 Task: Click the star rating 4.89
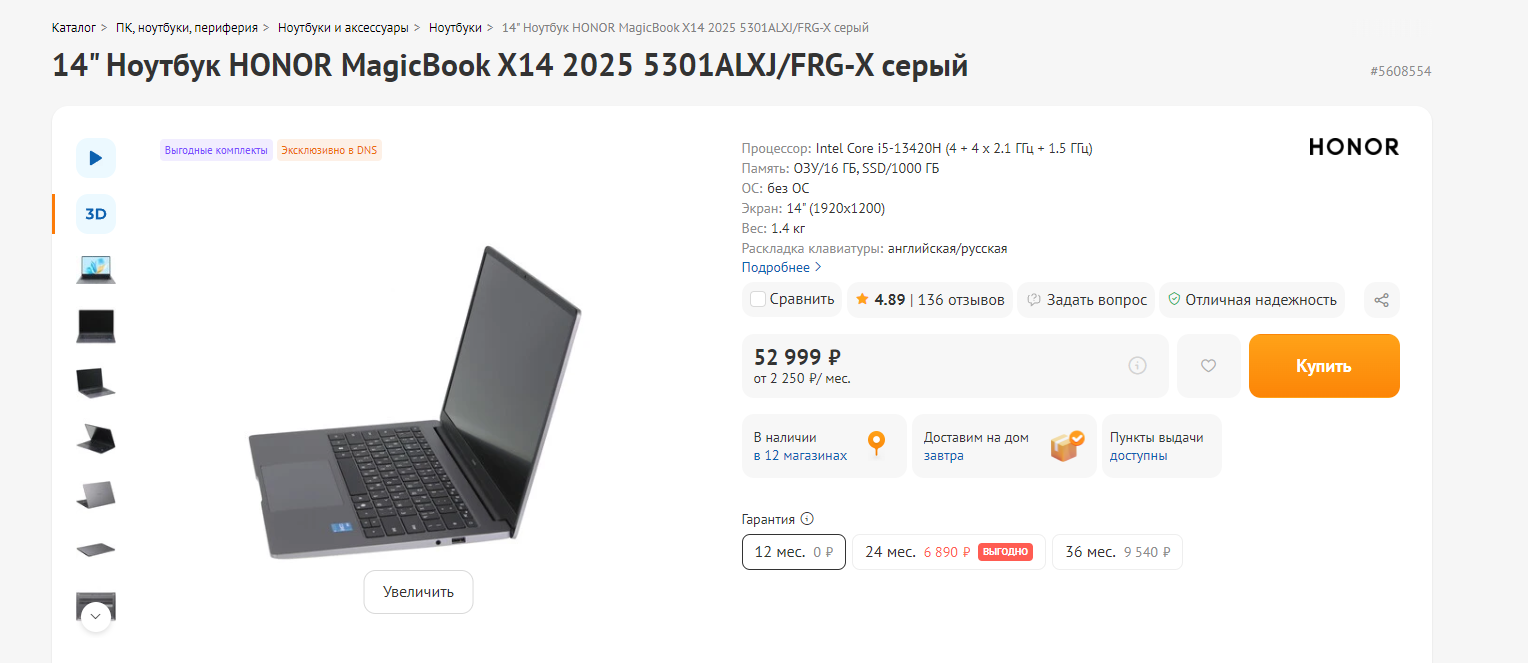(x=881, y=300)
